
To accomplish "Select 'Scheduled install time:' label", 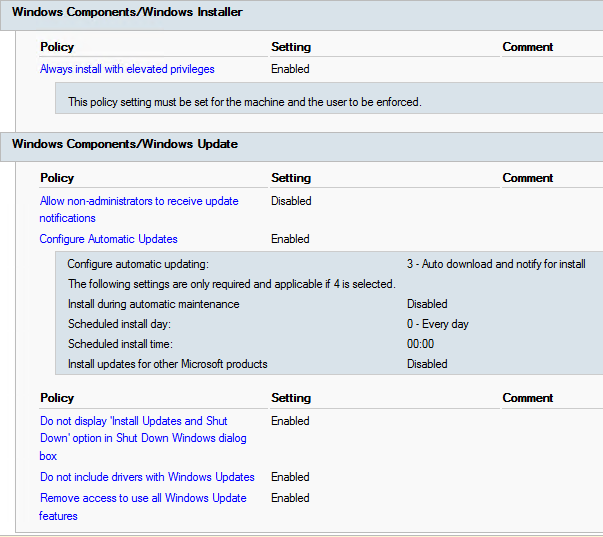I will [120, 344].
